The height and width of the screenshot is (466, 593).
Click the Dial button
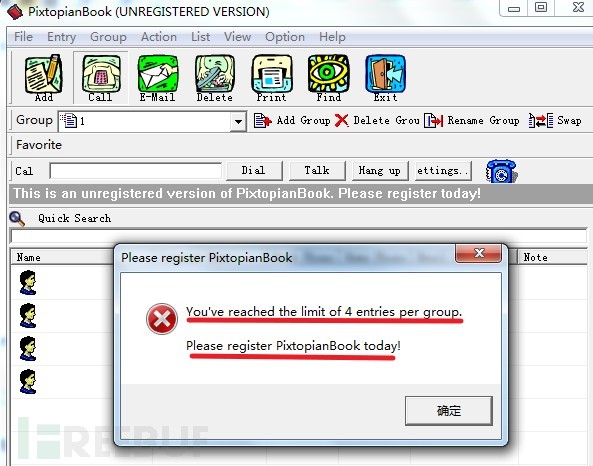(x=254, y=171)
